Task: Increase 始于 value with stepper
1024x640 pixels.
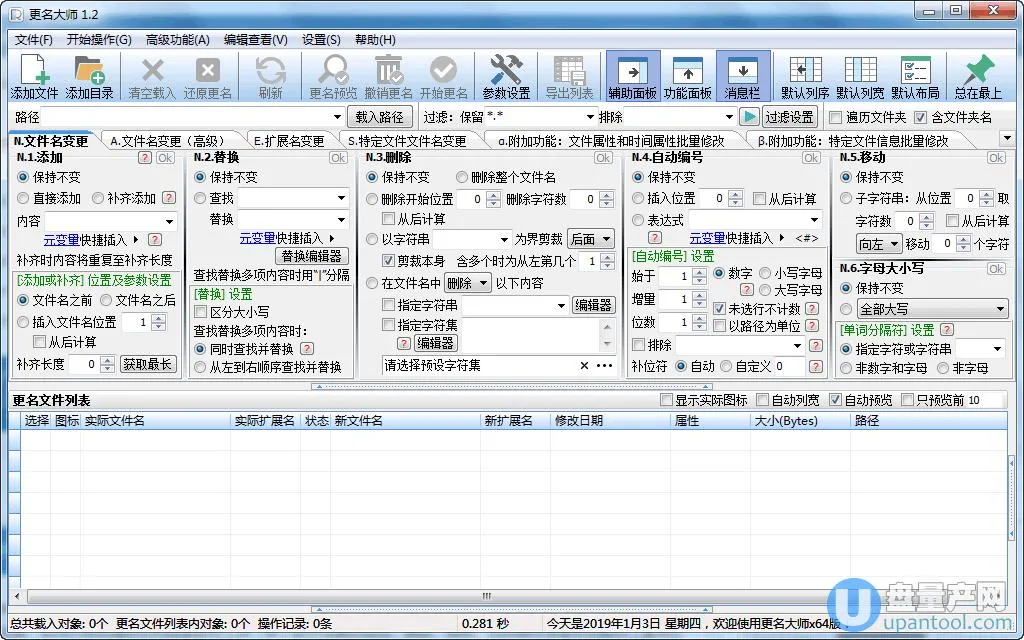Action: tap(699, 272)
